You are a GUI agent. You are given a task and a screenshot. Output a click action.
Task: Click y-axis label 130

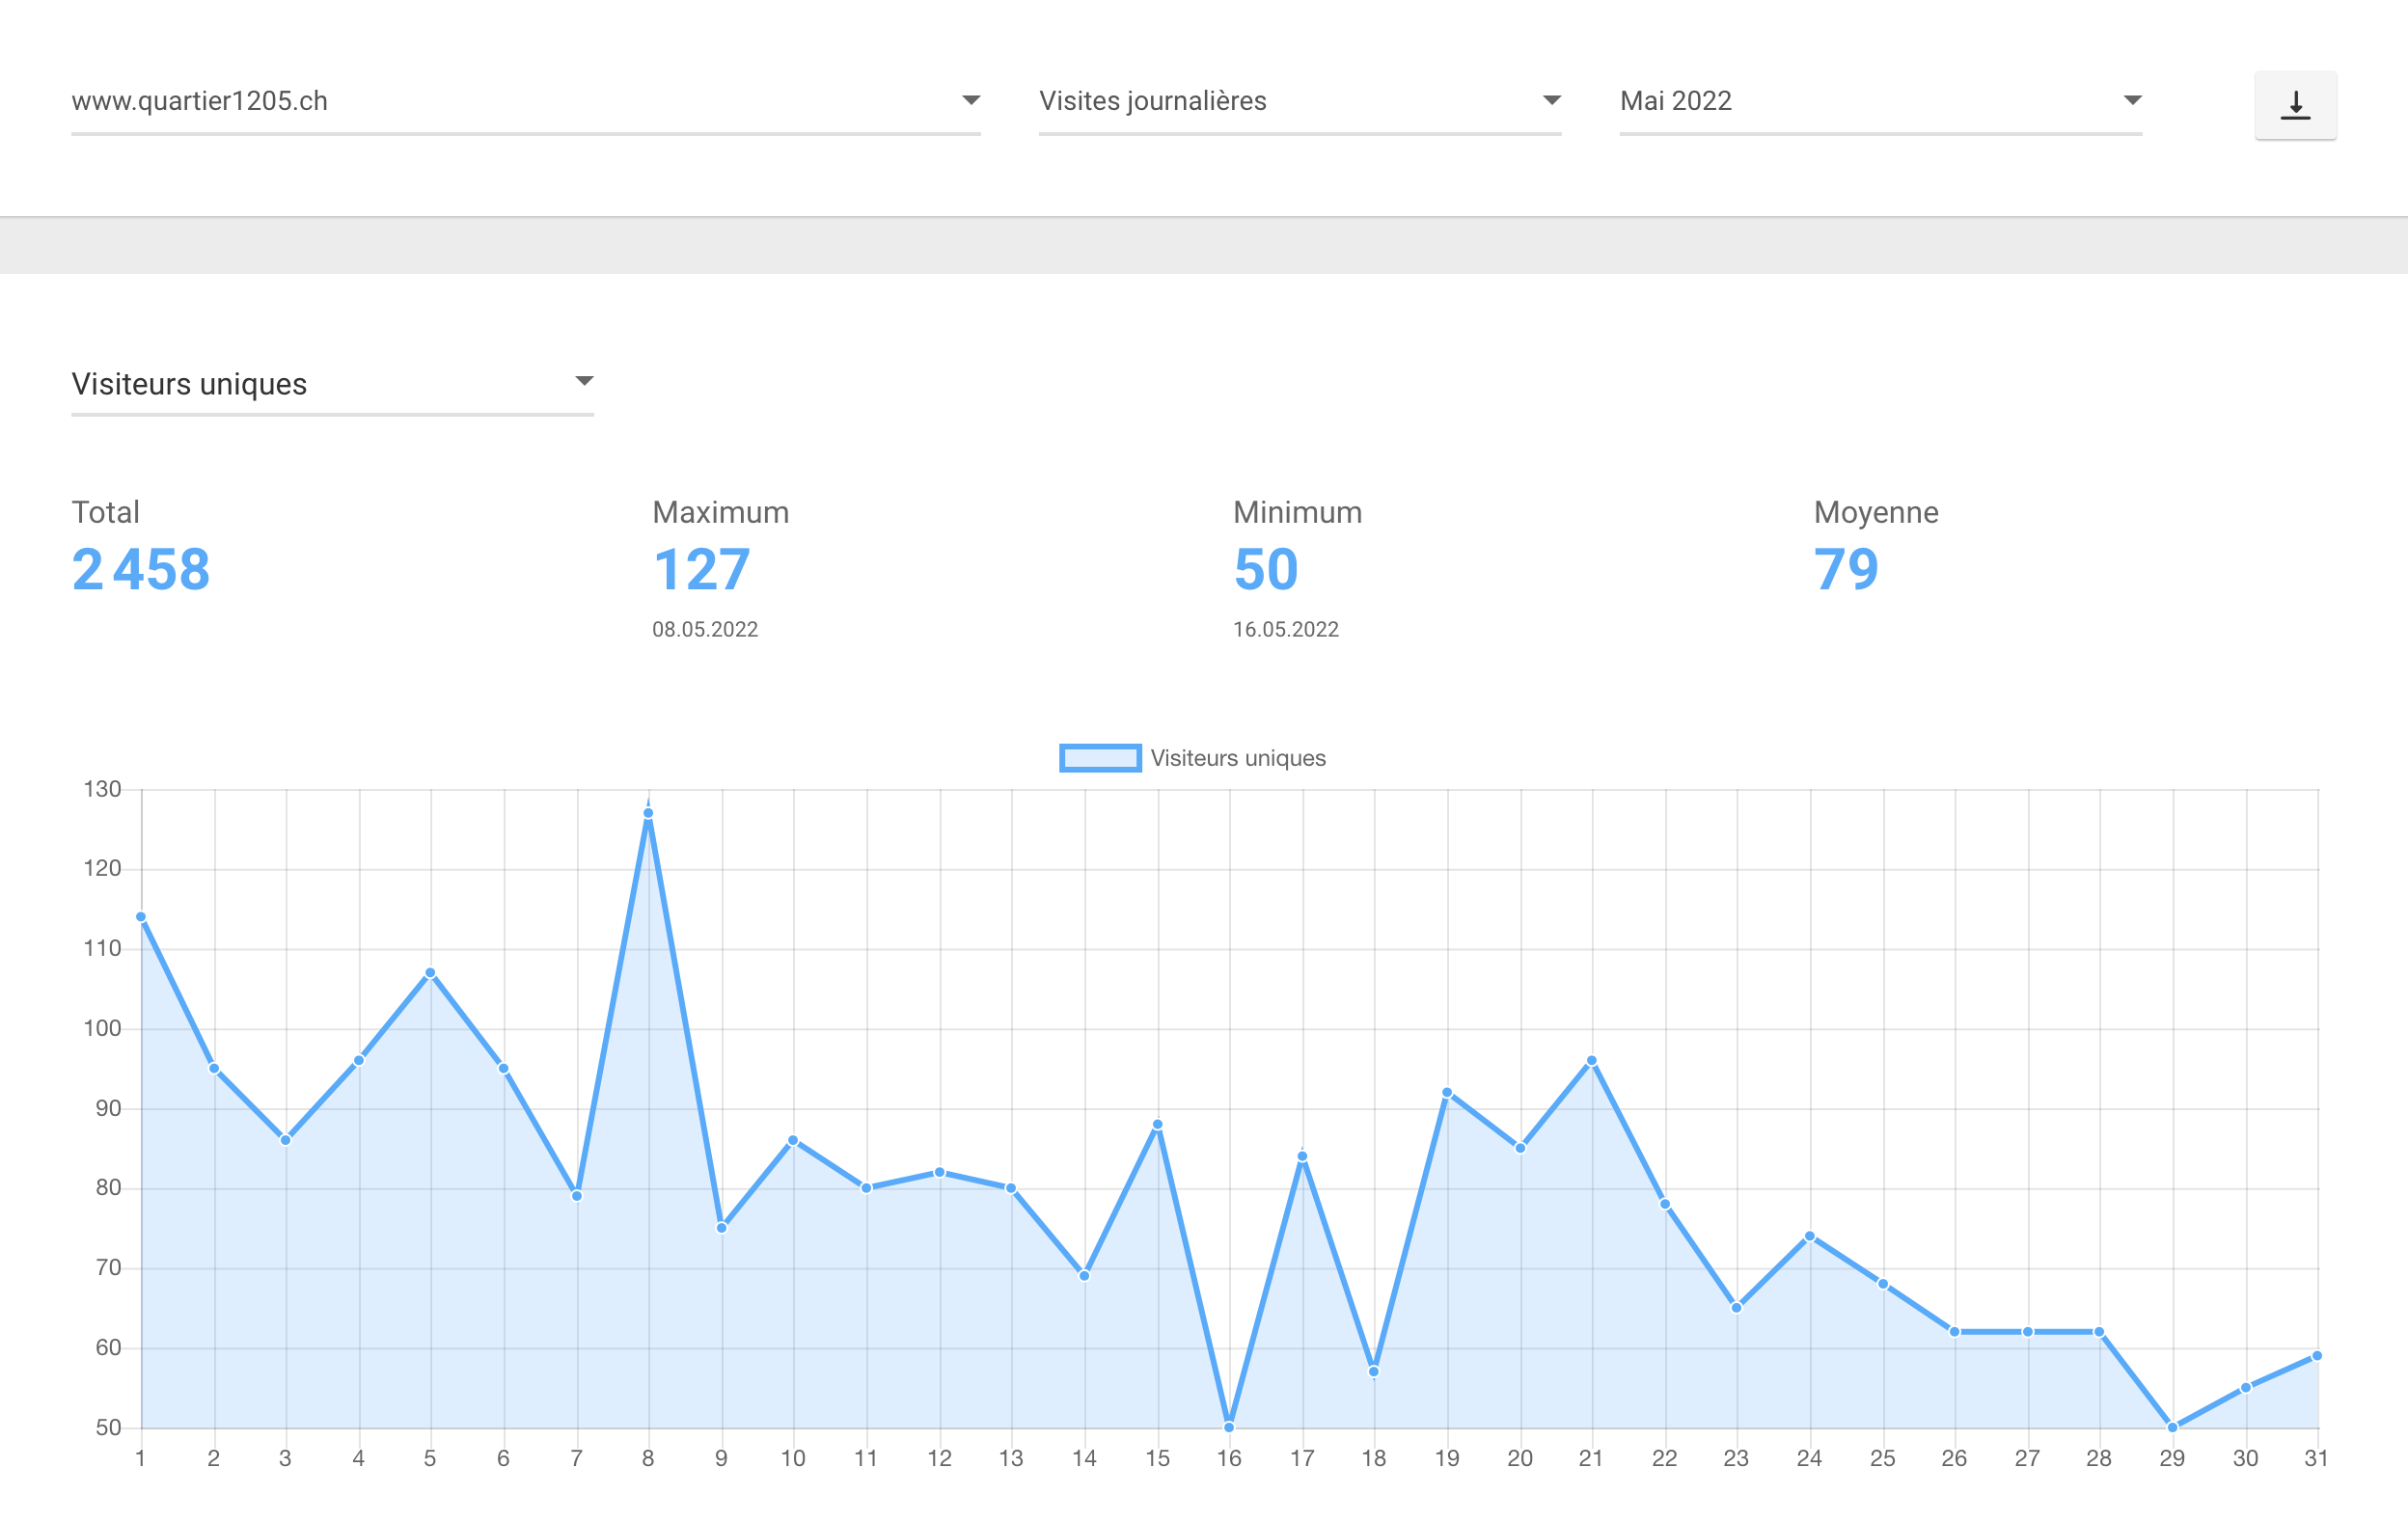[x=102, y=789]
